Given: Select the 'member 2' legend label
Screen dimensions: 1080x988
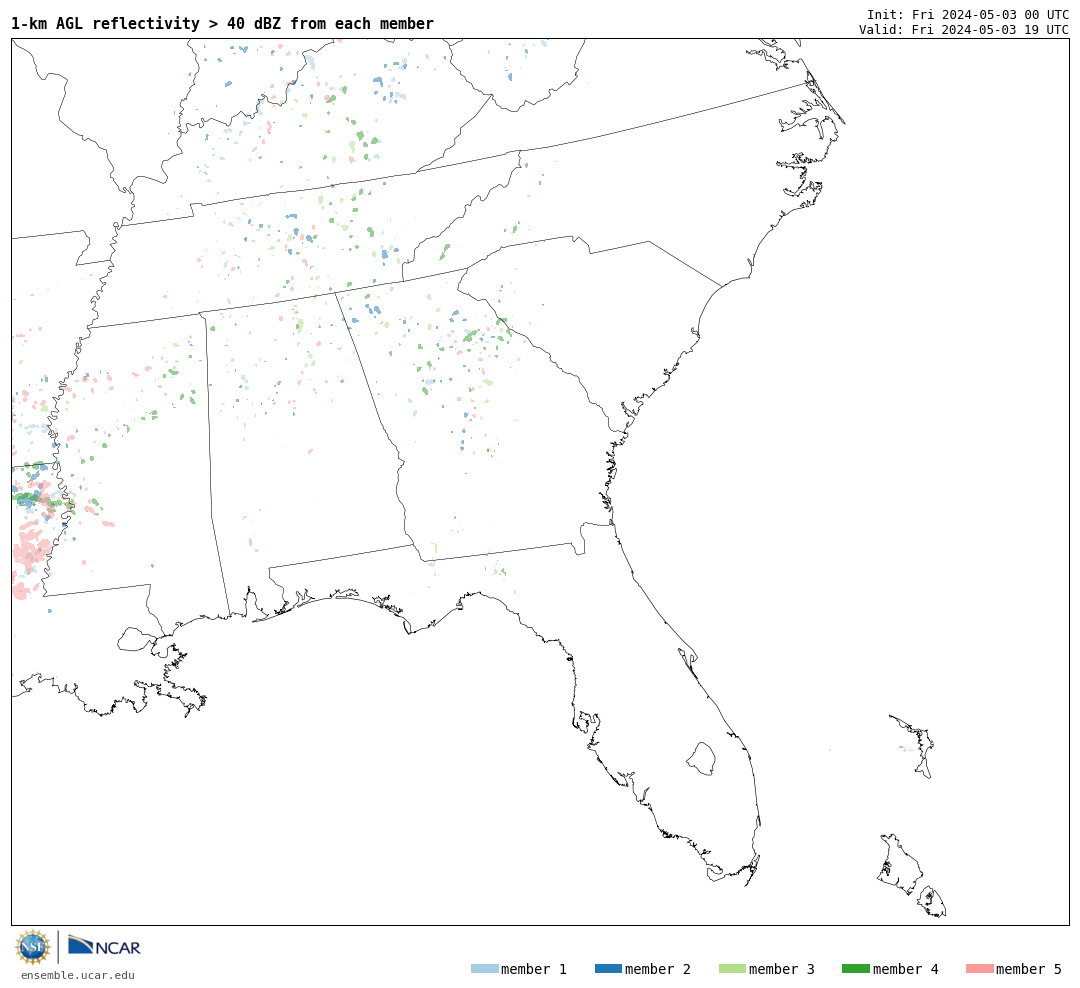Looking at the screenshot, I should pos(658,969).
